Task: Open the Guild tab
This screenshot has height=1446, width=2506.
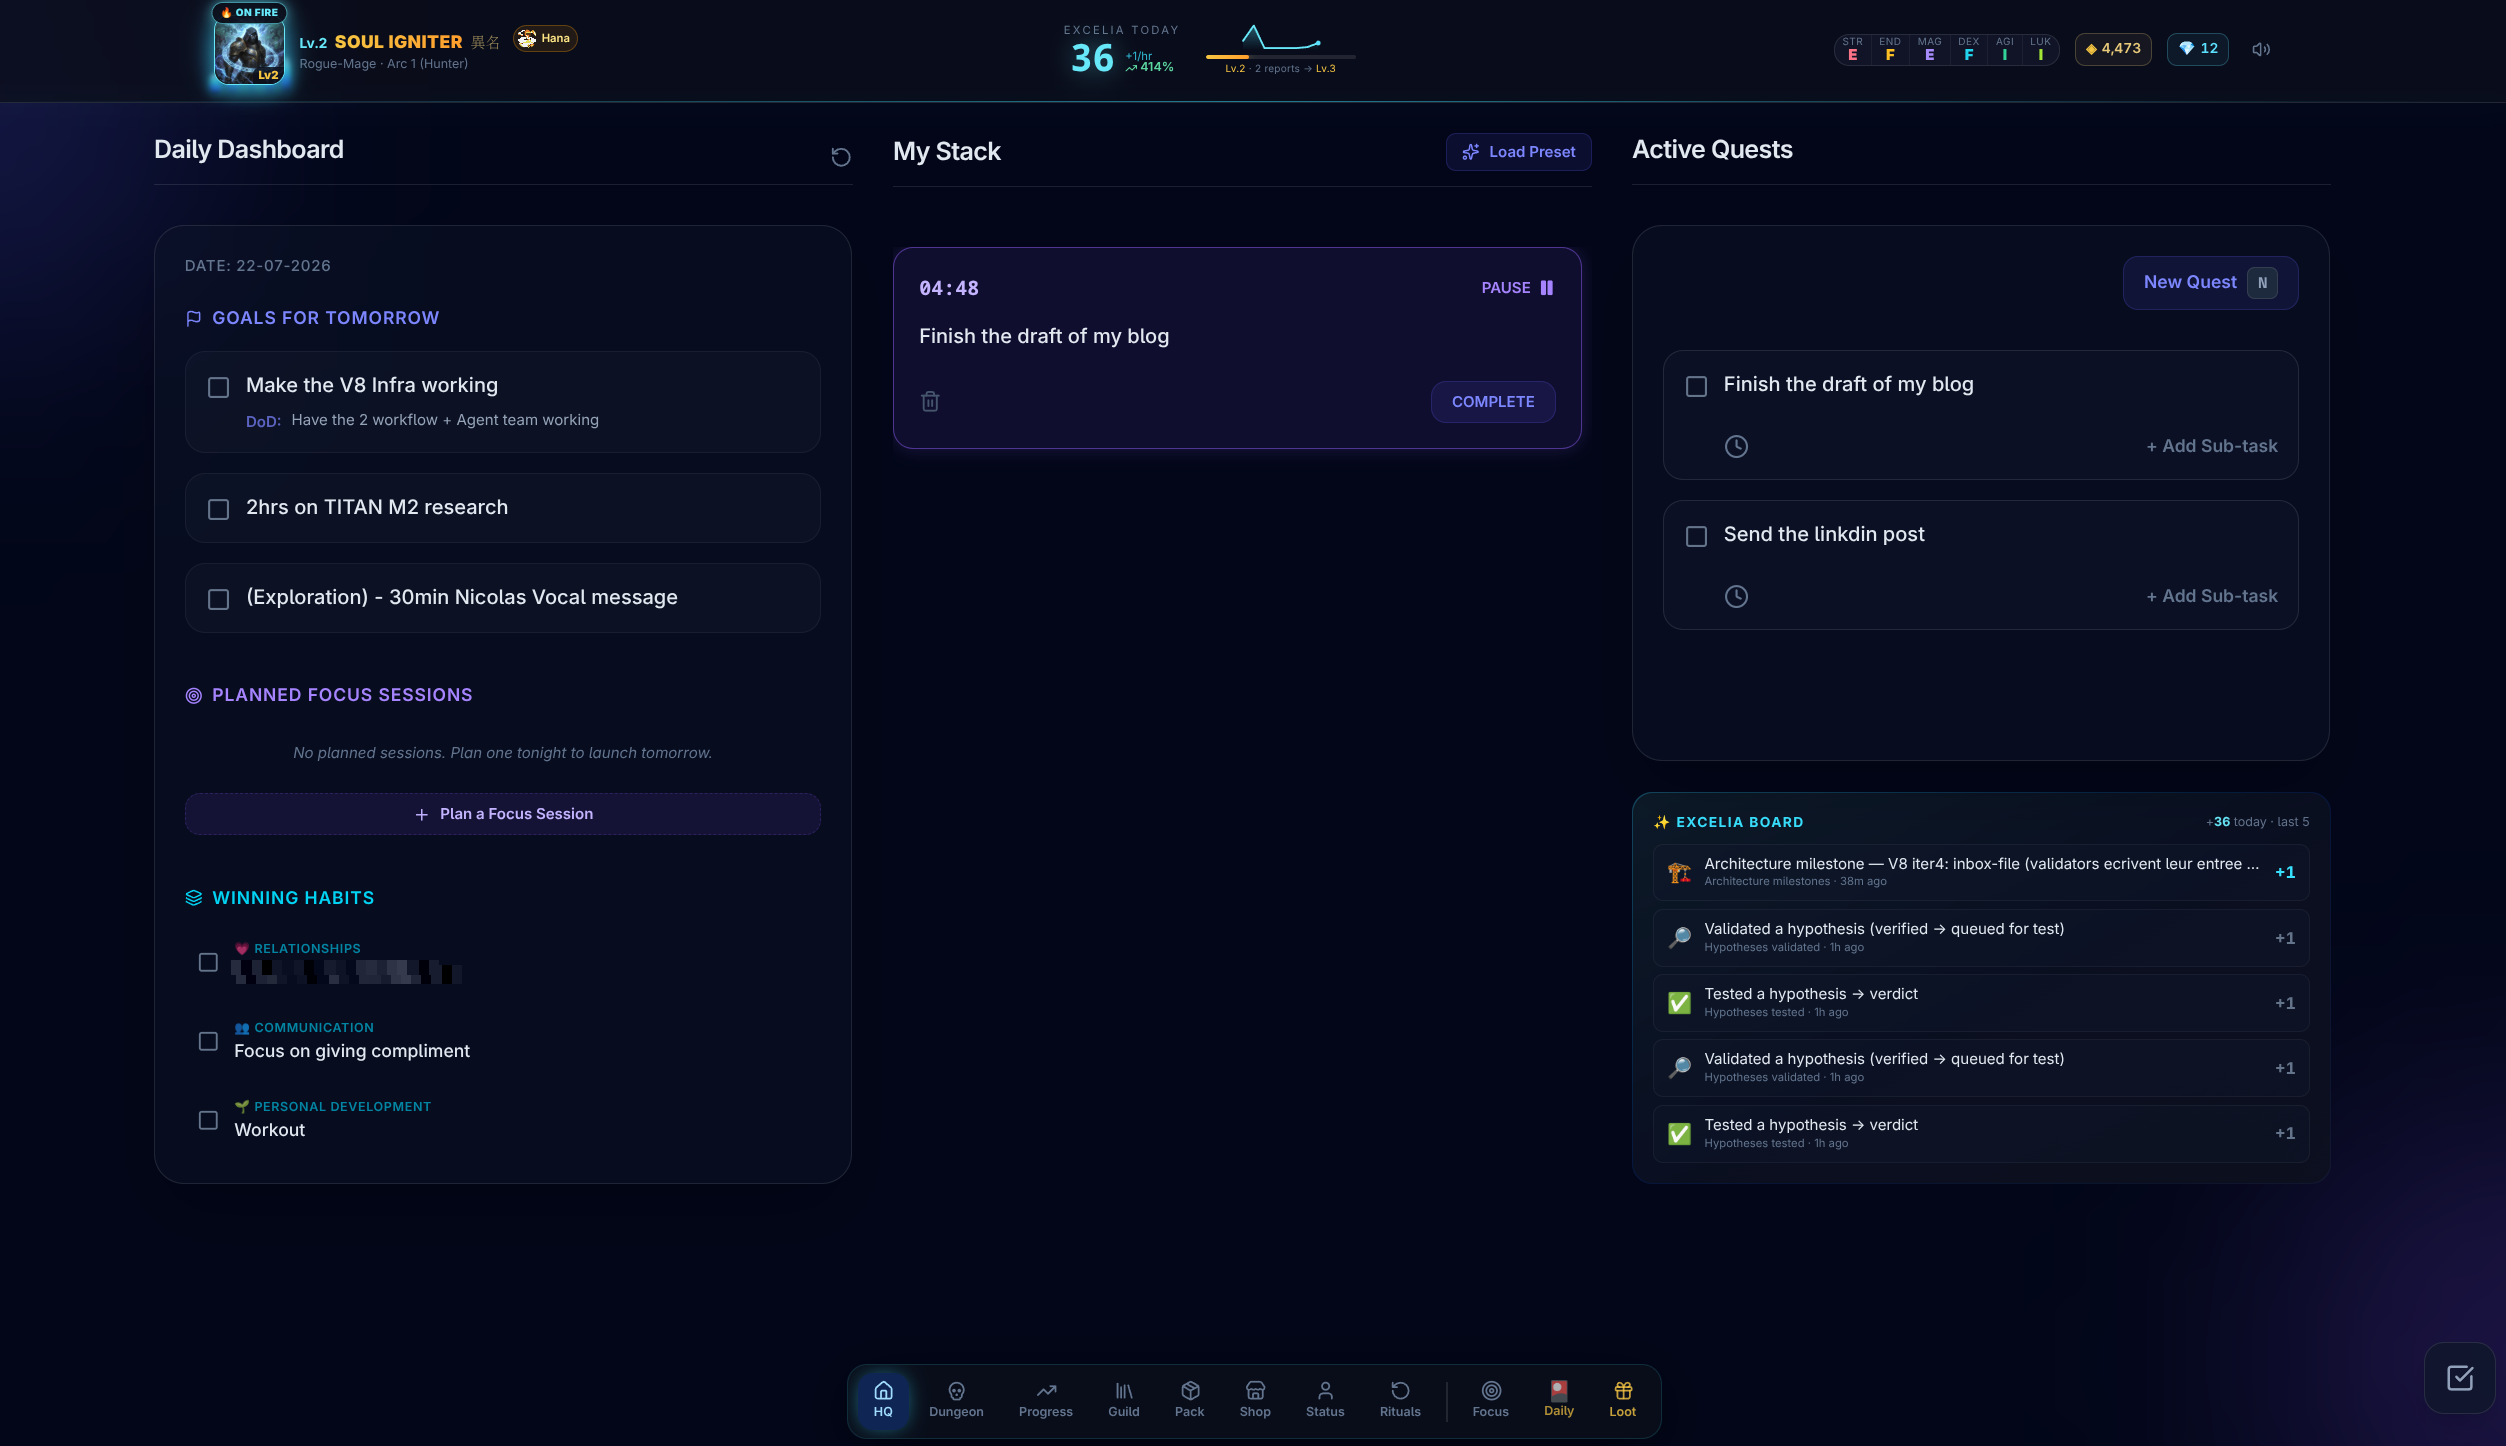Action: pyautogui.click(x=1124, y=1399)
